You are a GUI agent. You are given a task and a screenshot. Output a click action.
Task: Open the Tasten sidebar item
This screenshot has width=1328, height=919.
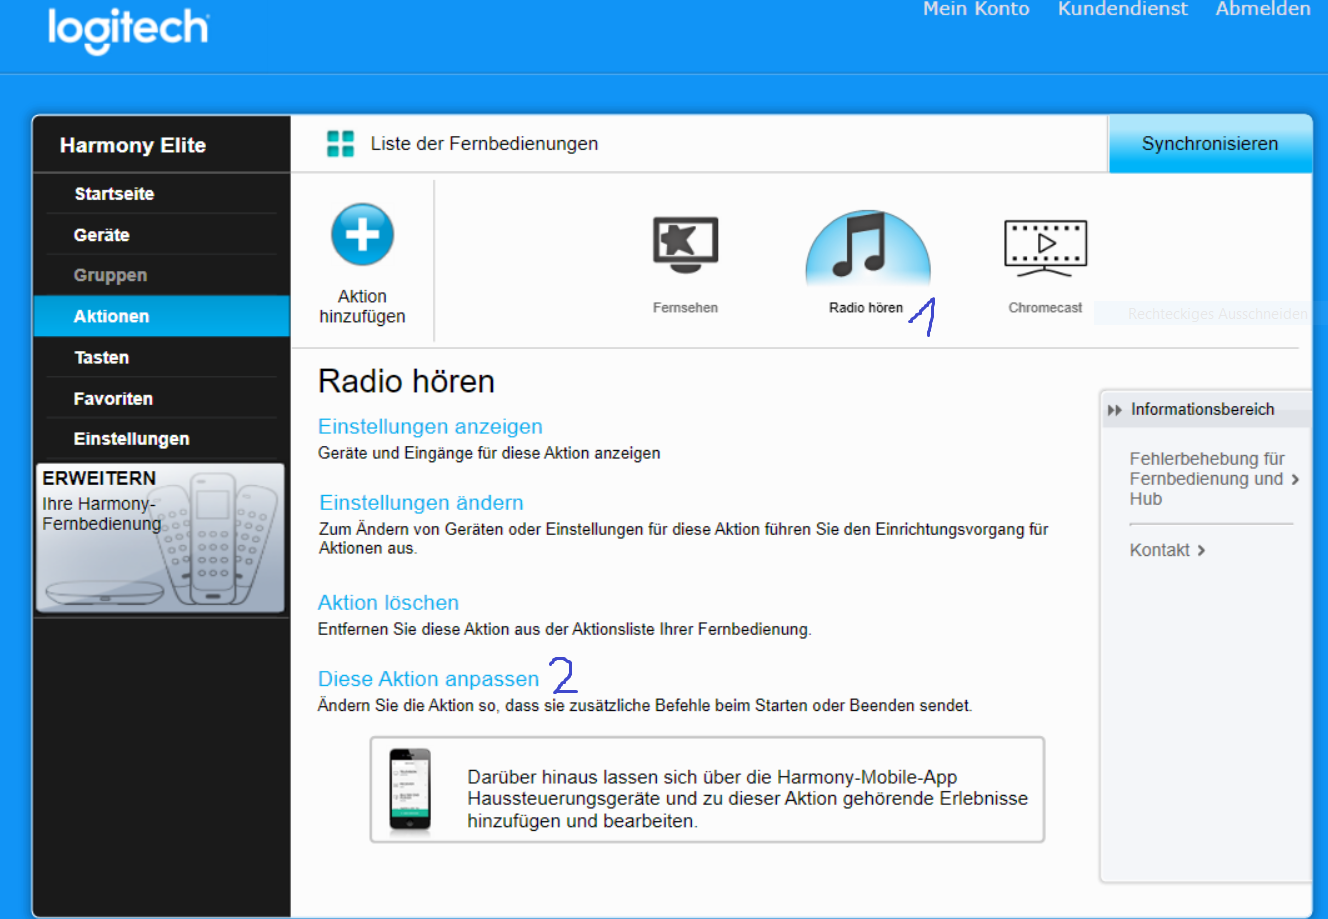point(101,357)
